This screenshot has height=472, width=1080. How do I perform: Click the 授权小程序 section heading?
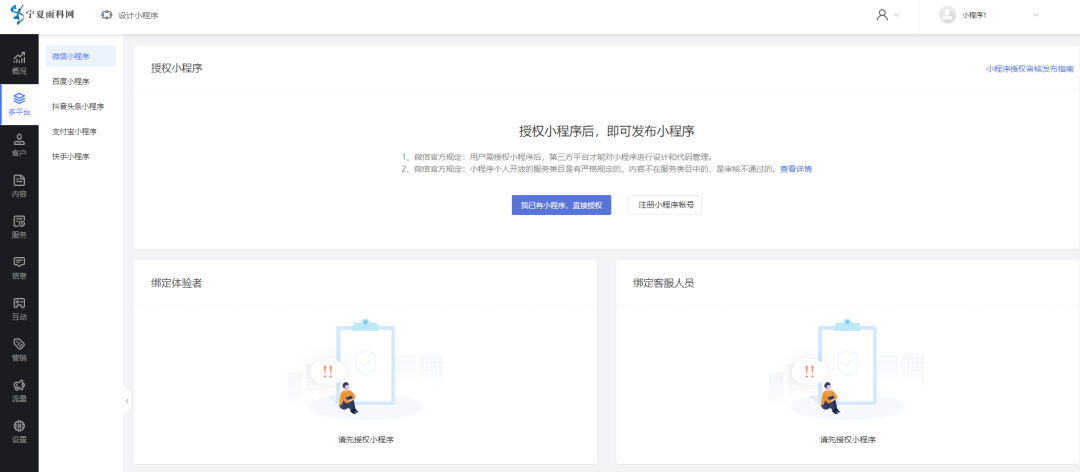click(x=177, y=68)
